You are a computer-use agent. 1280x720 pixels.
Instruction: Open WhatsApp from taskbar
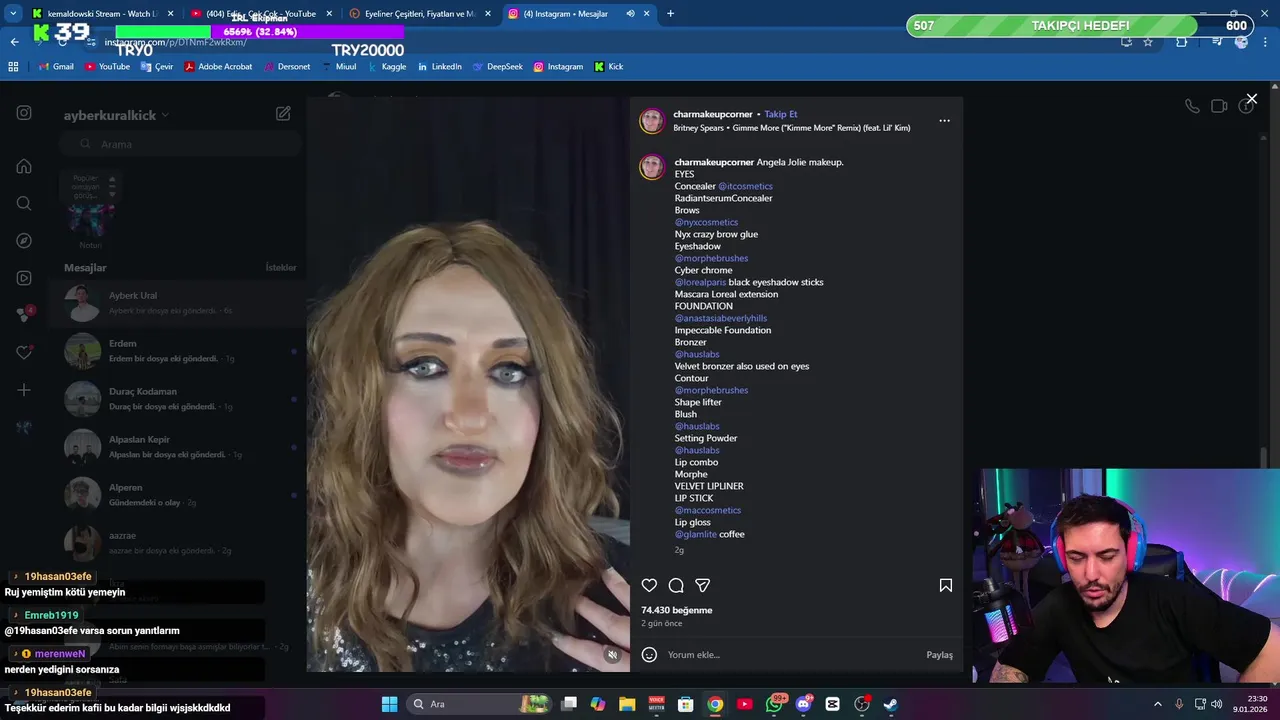[774, 704]
